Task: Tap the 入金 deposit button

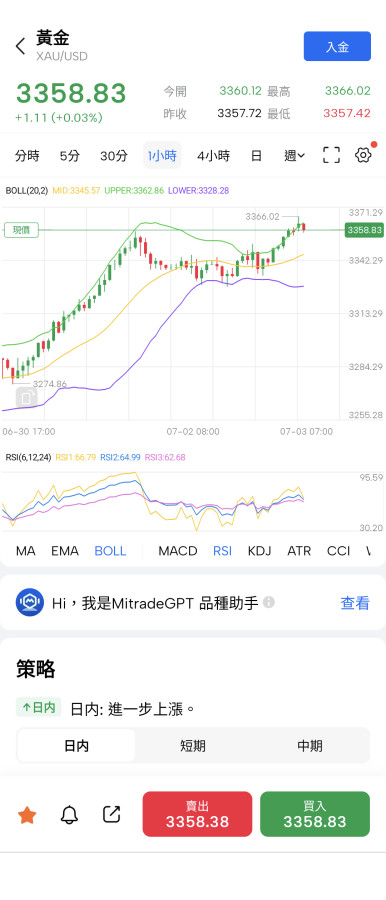Action: click(x=337, y=46)
